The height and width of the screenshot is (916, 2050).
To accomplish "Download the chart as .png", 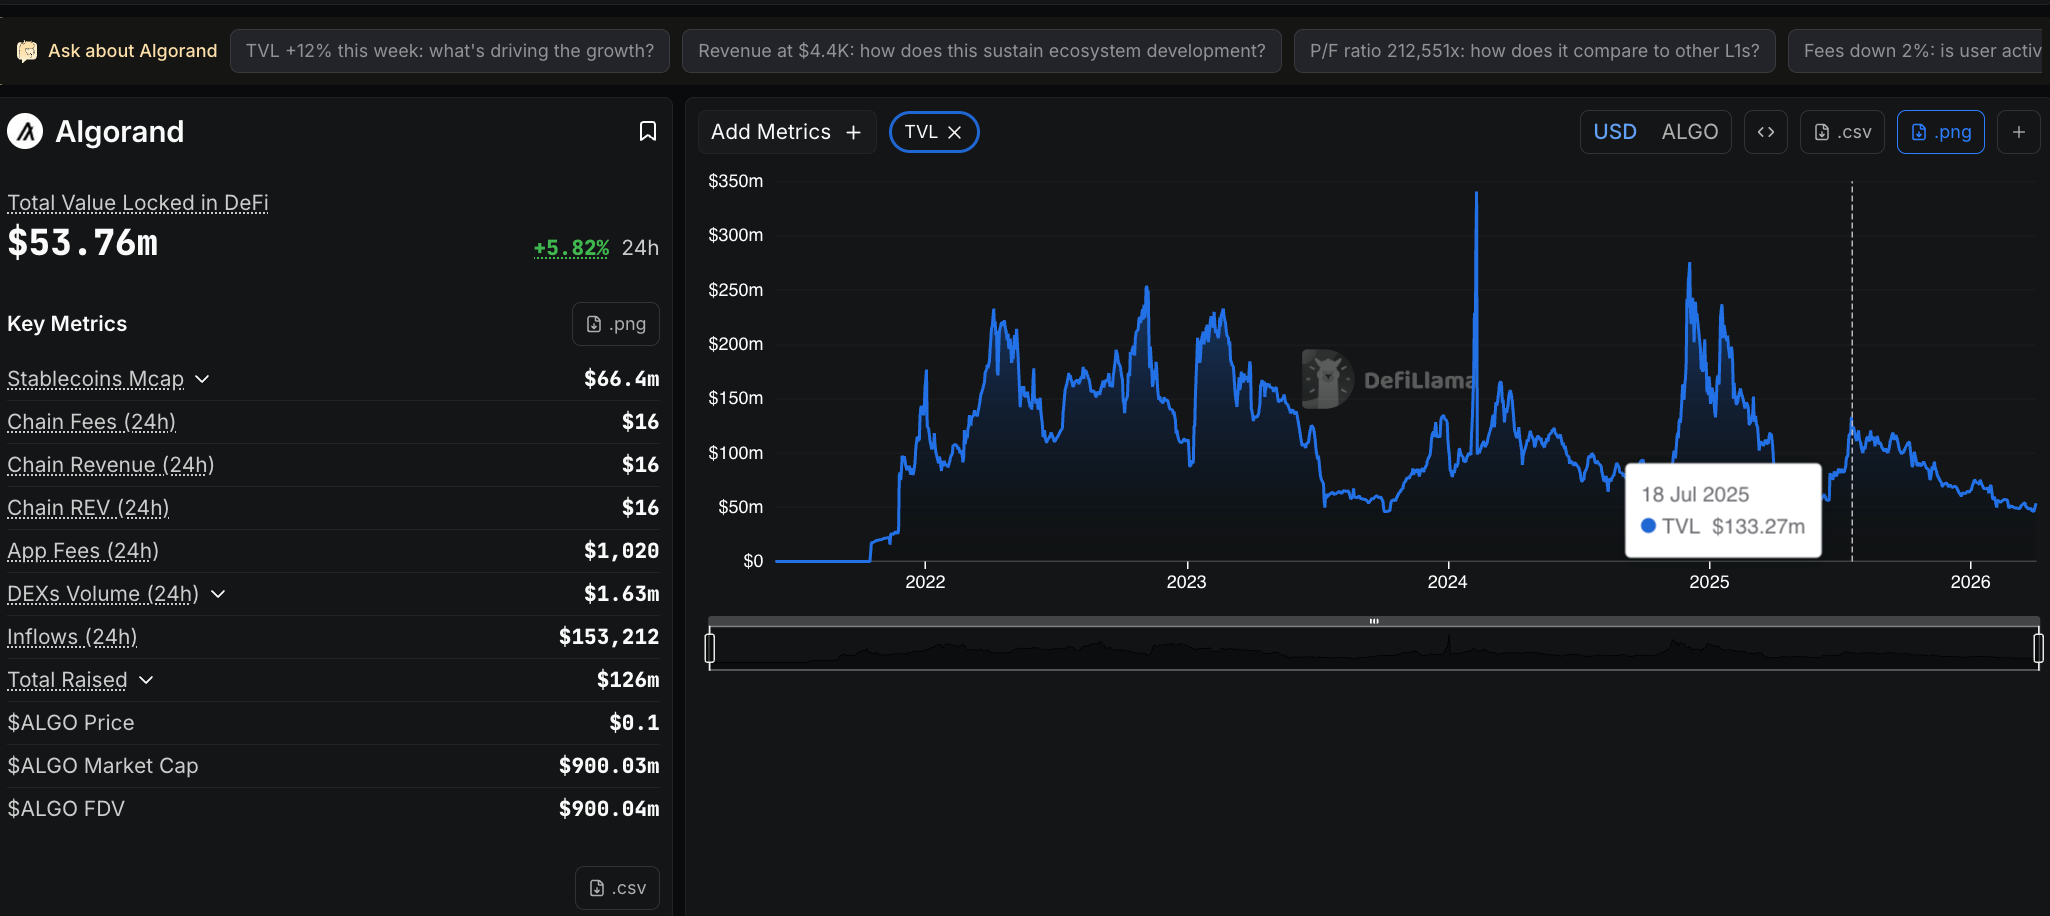I will pos(1940,132).
